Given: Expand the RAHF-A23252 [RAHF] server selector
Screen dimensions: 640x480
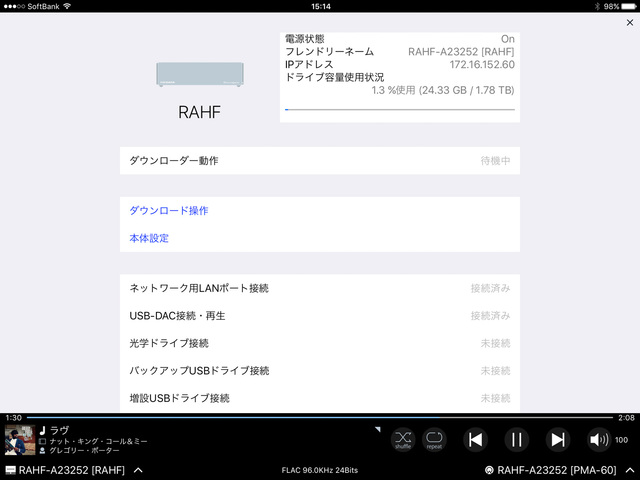Looking at the screenshot, I should tap(138, 470).
